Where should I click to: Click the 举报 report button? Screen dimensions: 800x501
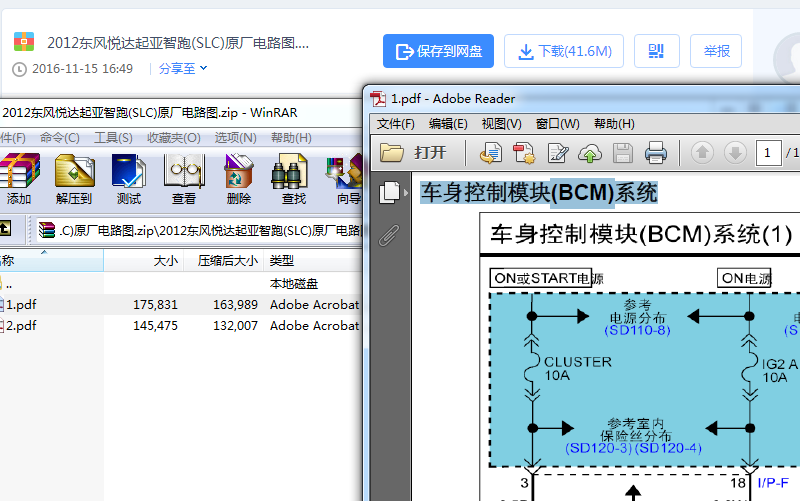tap(716, 51)
